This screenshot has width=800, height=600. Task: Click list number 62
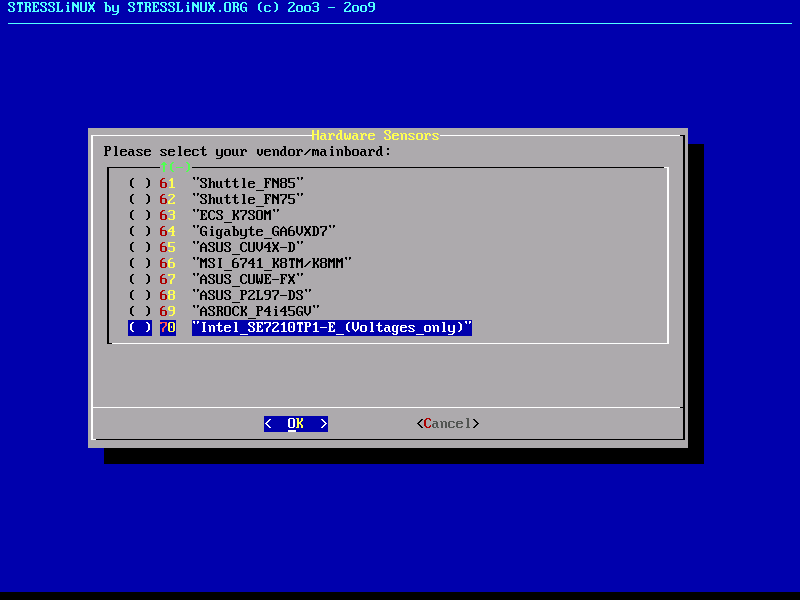[x=168, y=199]
